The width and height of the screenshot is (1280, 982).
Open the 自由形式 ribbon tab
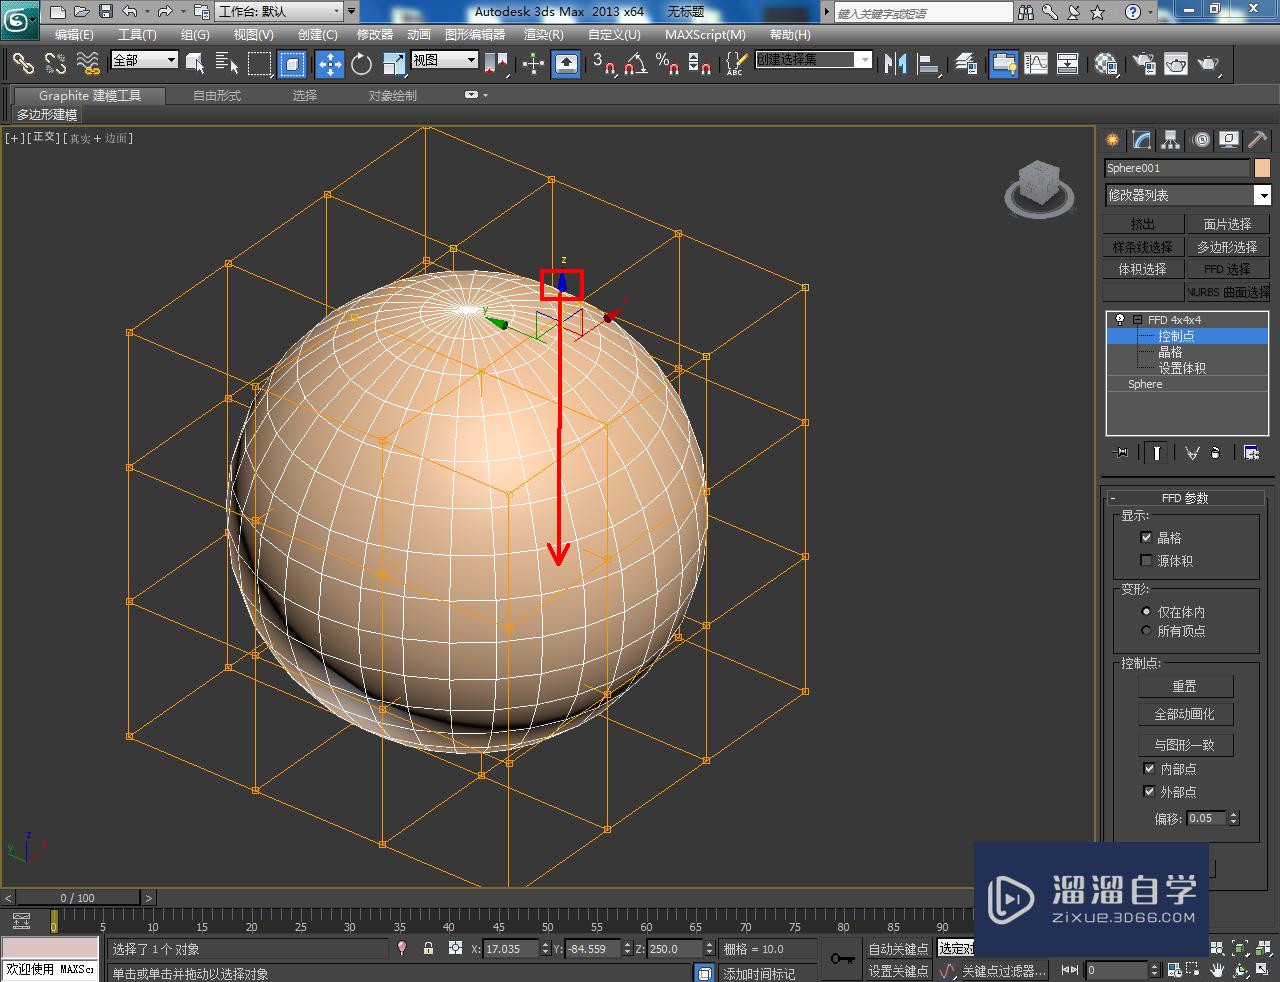[217, 95]
